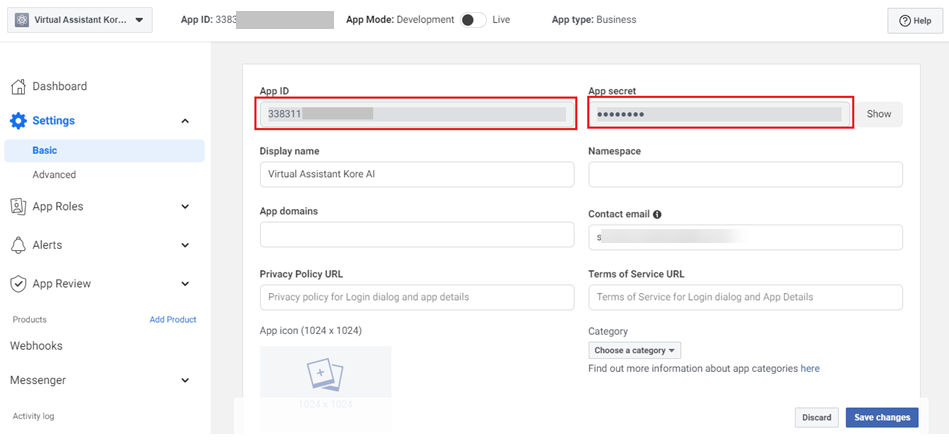Select the Basic settings item
Screen dimensions: 949x445
point(45,151)
